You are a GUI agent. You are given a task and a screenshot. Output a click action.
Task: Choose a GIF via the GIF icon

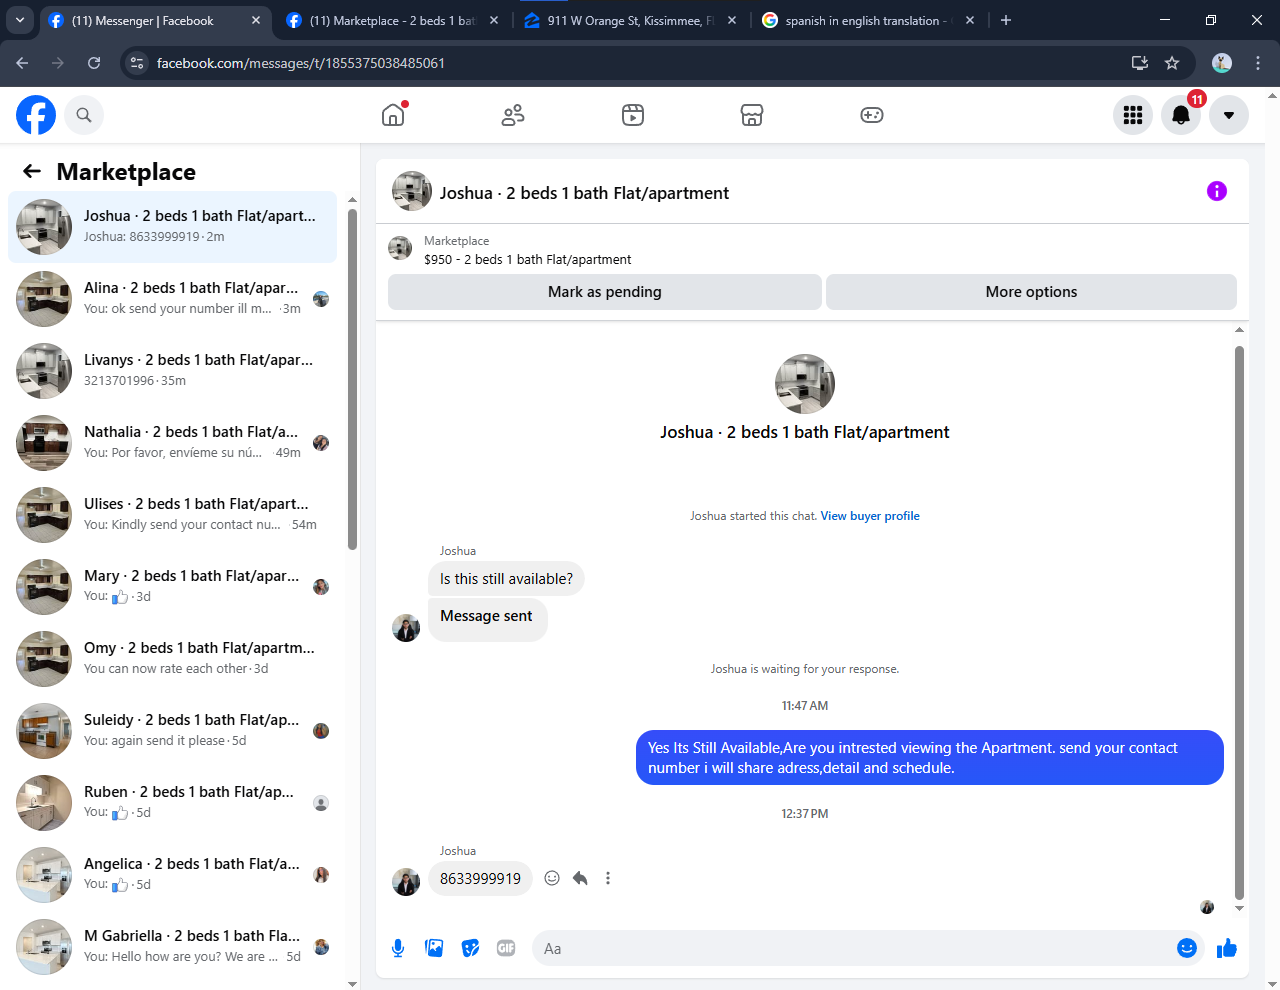coord(506,948)
